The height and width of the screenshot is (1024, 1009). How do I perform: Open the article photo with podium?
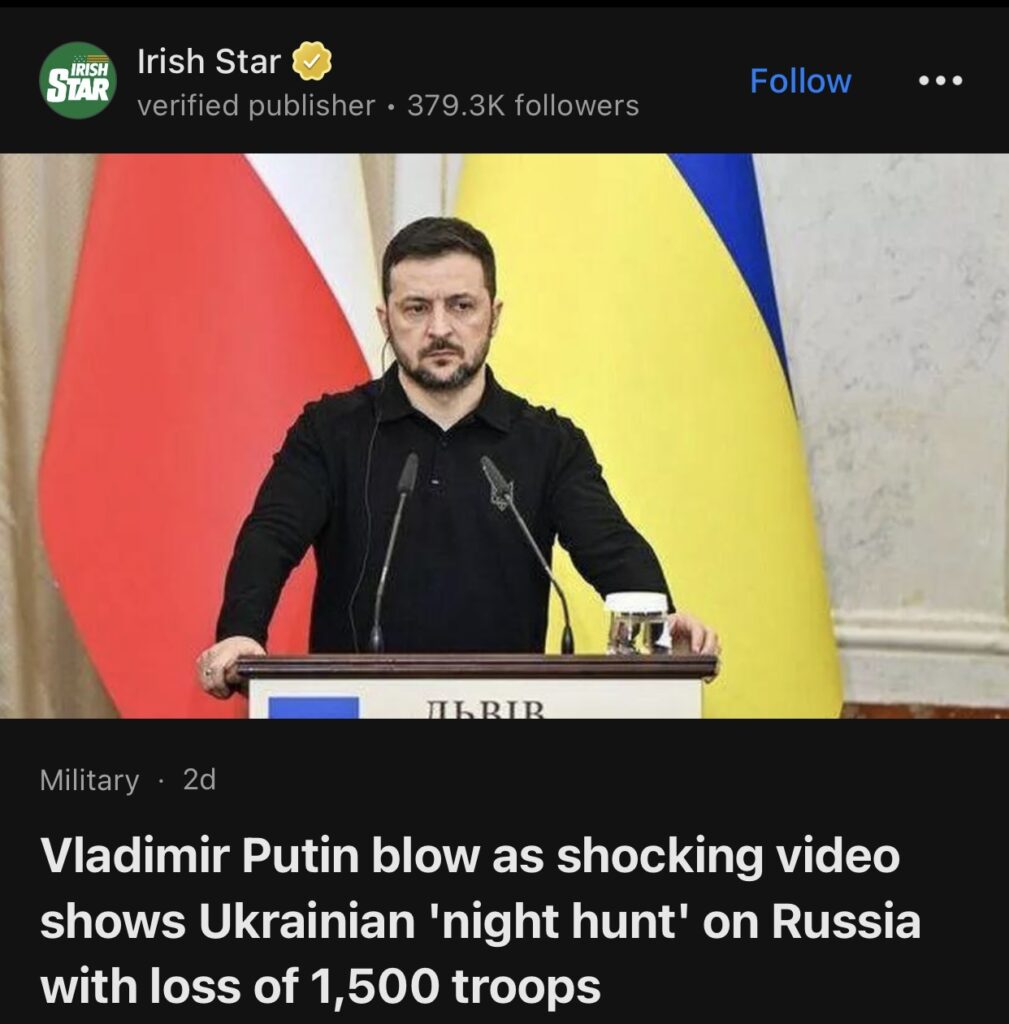[504, 436]
